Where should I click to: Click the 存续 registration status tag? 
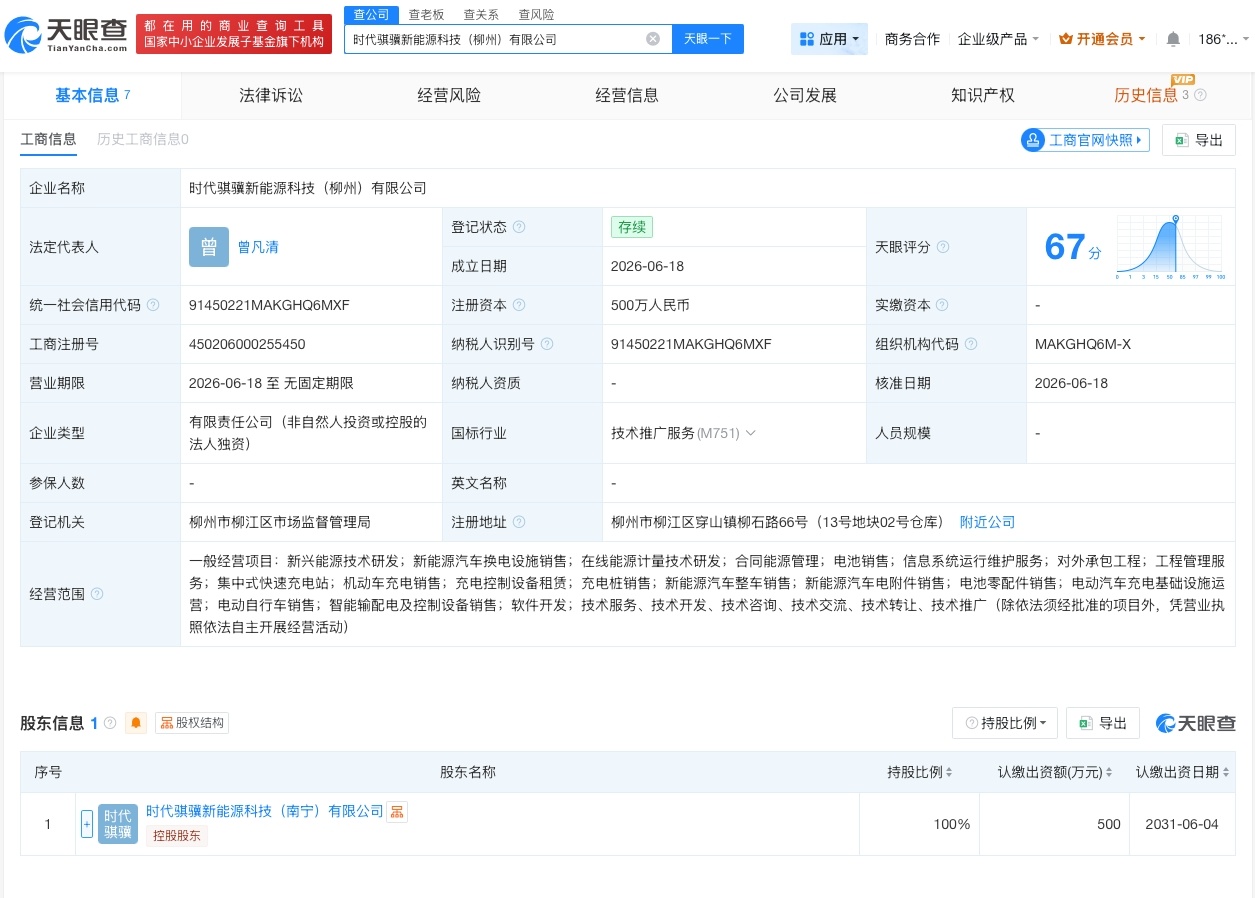632,227
